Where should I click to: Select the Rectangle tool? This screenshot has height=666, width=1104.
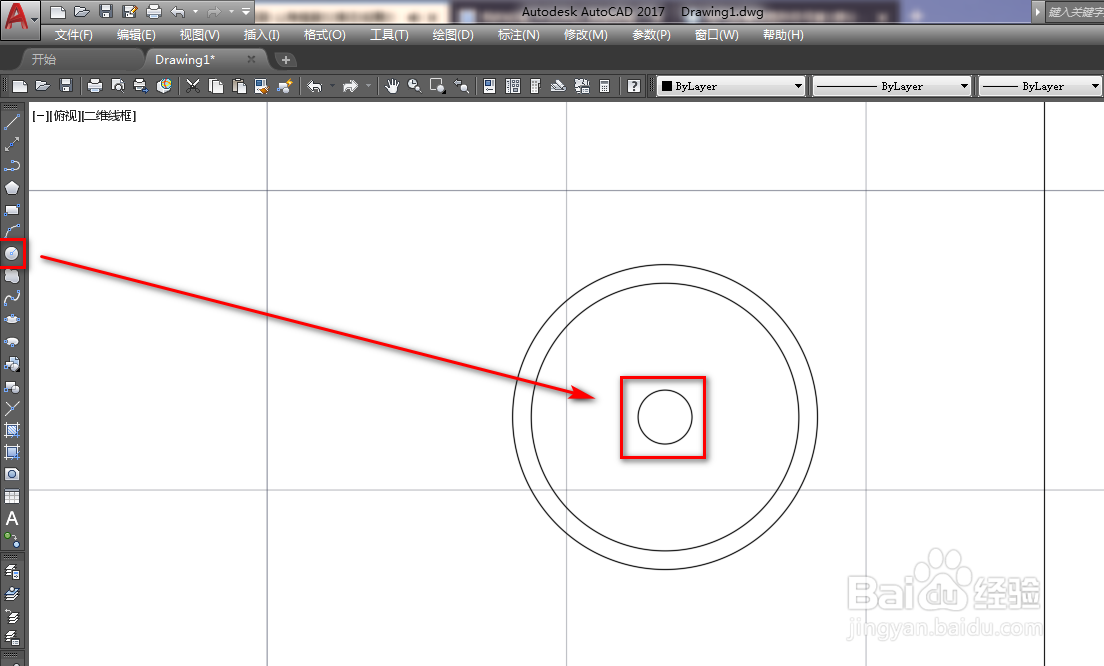coord(12,210)
